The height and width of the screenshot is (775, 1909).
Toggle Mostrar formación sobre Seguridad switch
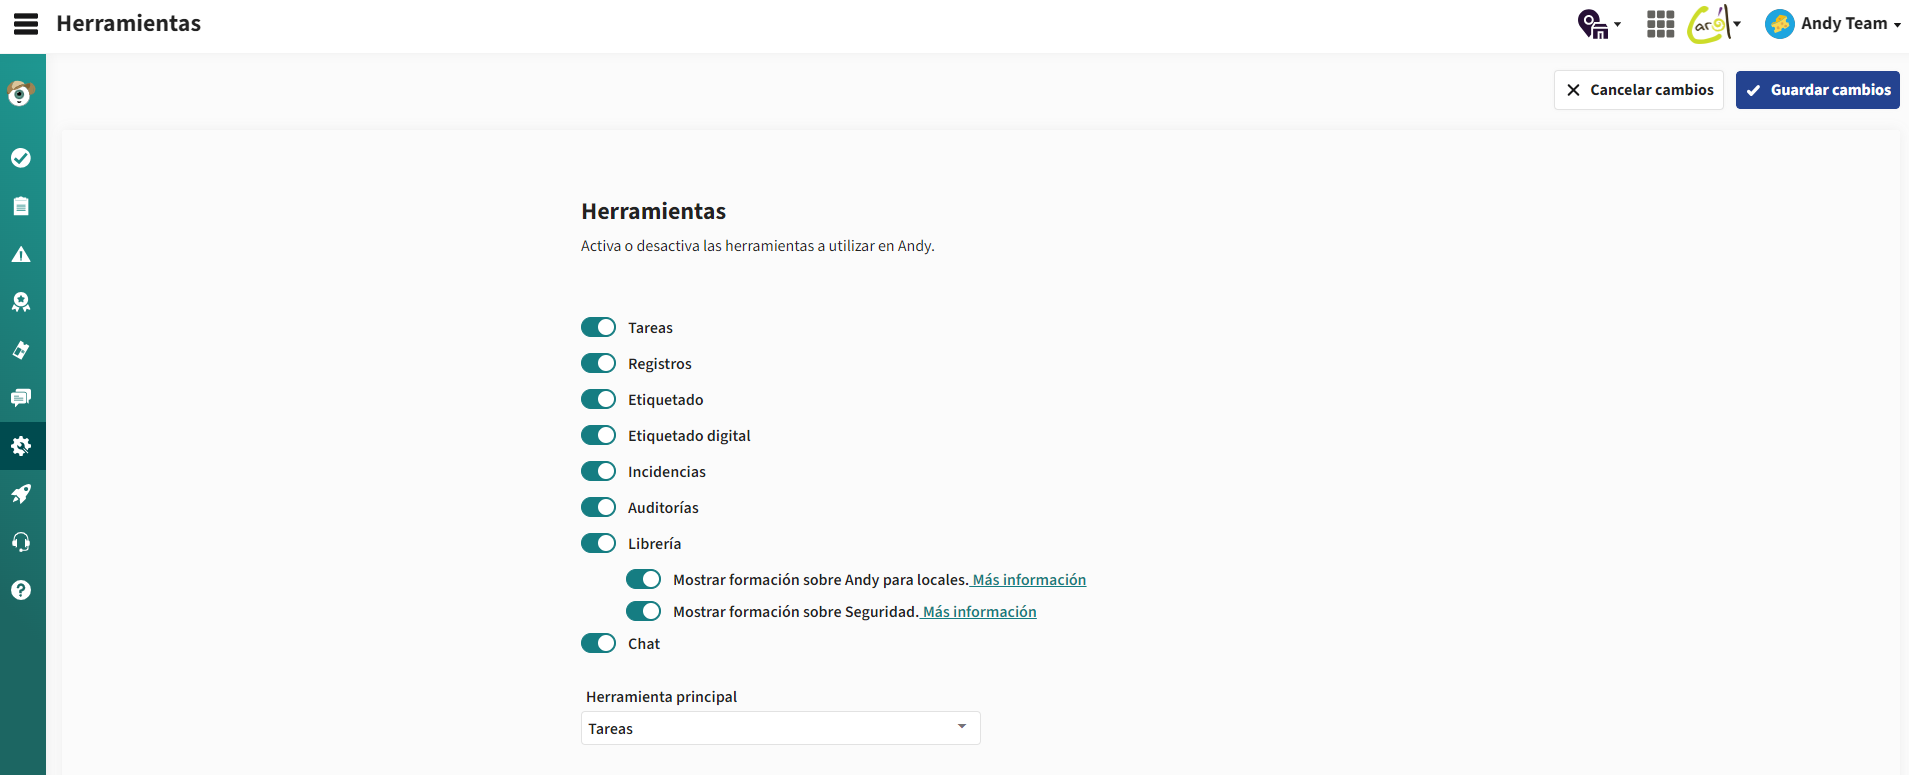coord(643,611)
